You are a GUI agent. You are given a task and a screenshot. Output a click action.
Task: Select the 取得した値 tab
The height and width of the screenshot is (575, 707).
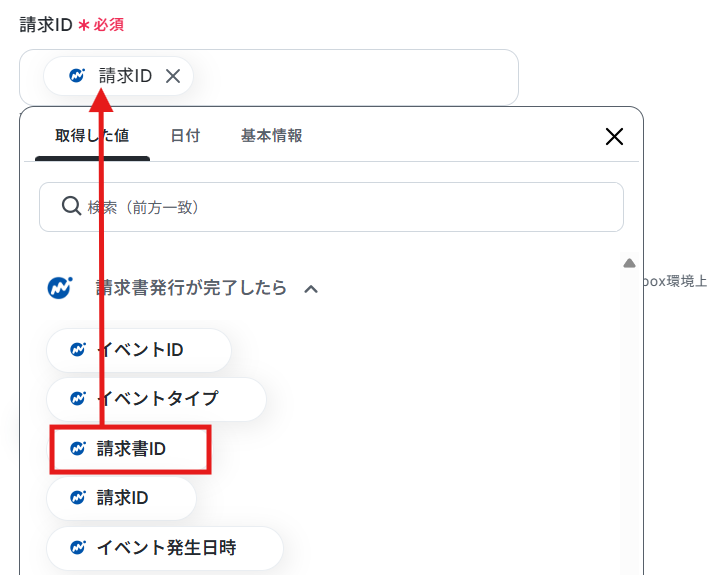point(92,136)
